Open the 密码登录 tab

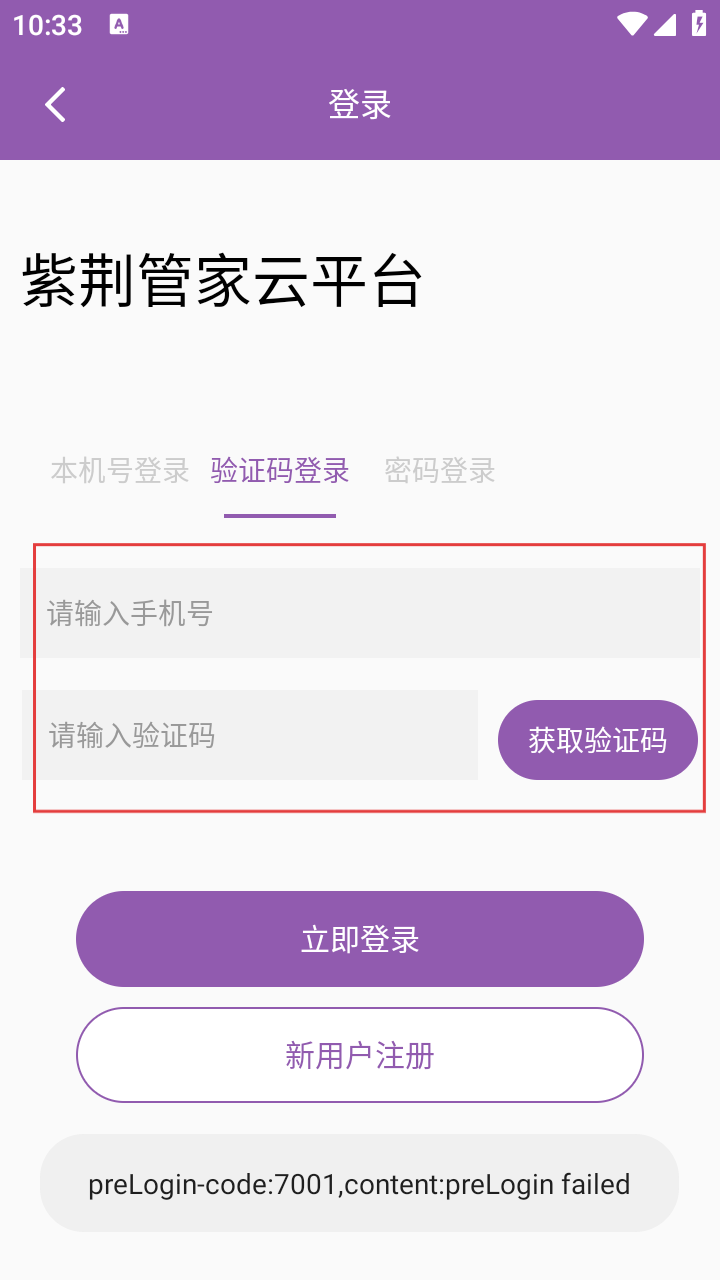[440, 470]
